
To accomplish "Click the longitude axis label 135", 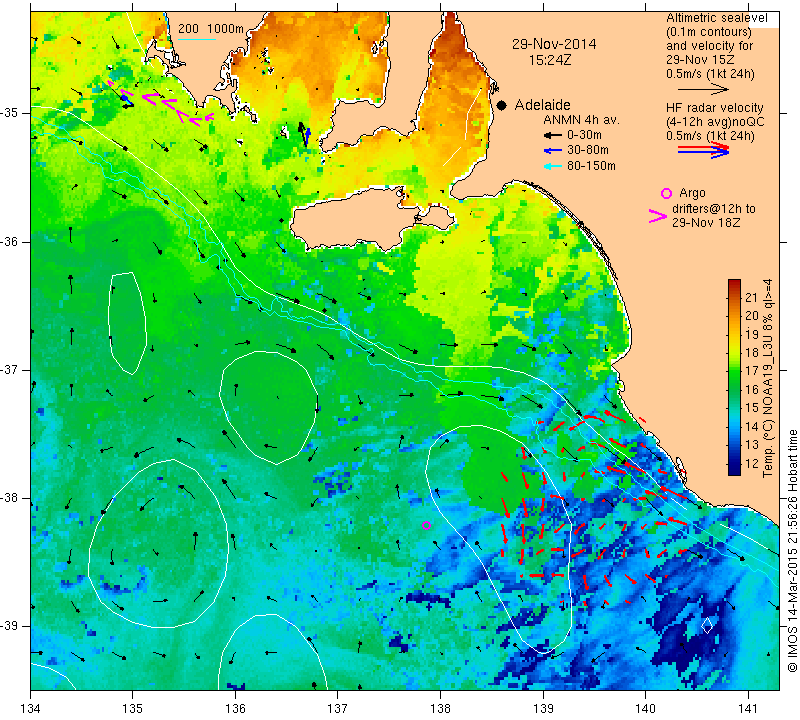I will click(x=133, y=709).
